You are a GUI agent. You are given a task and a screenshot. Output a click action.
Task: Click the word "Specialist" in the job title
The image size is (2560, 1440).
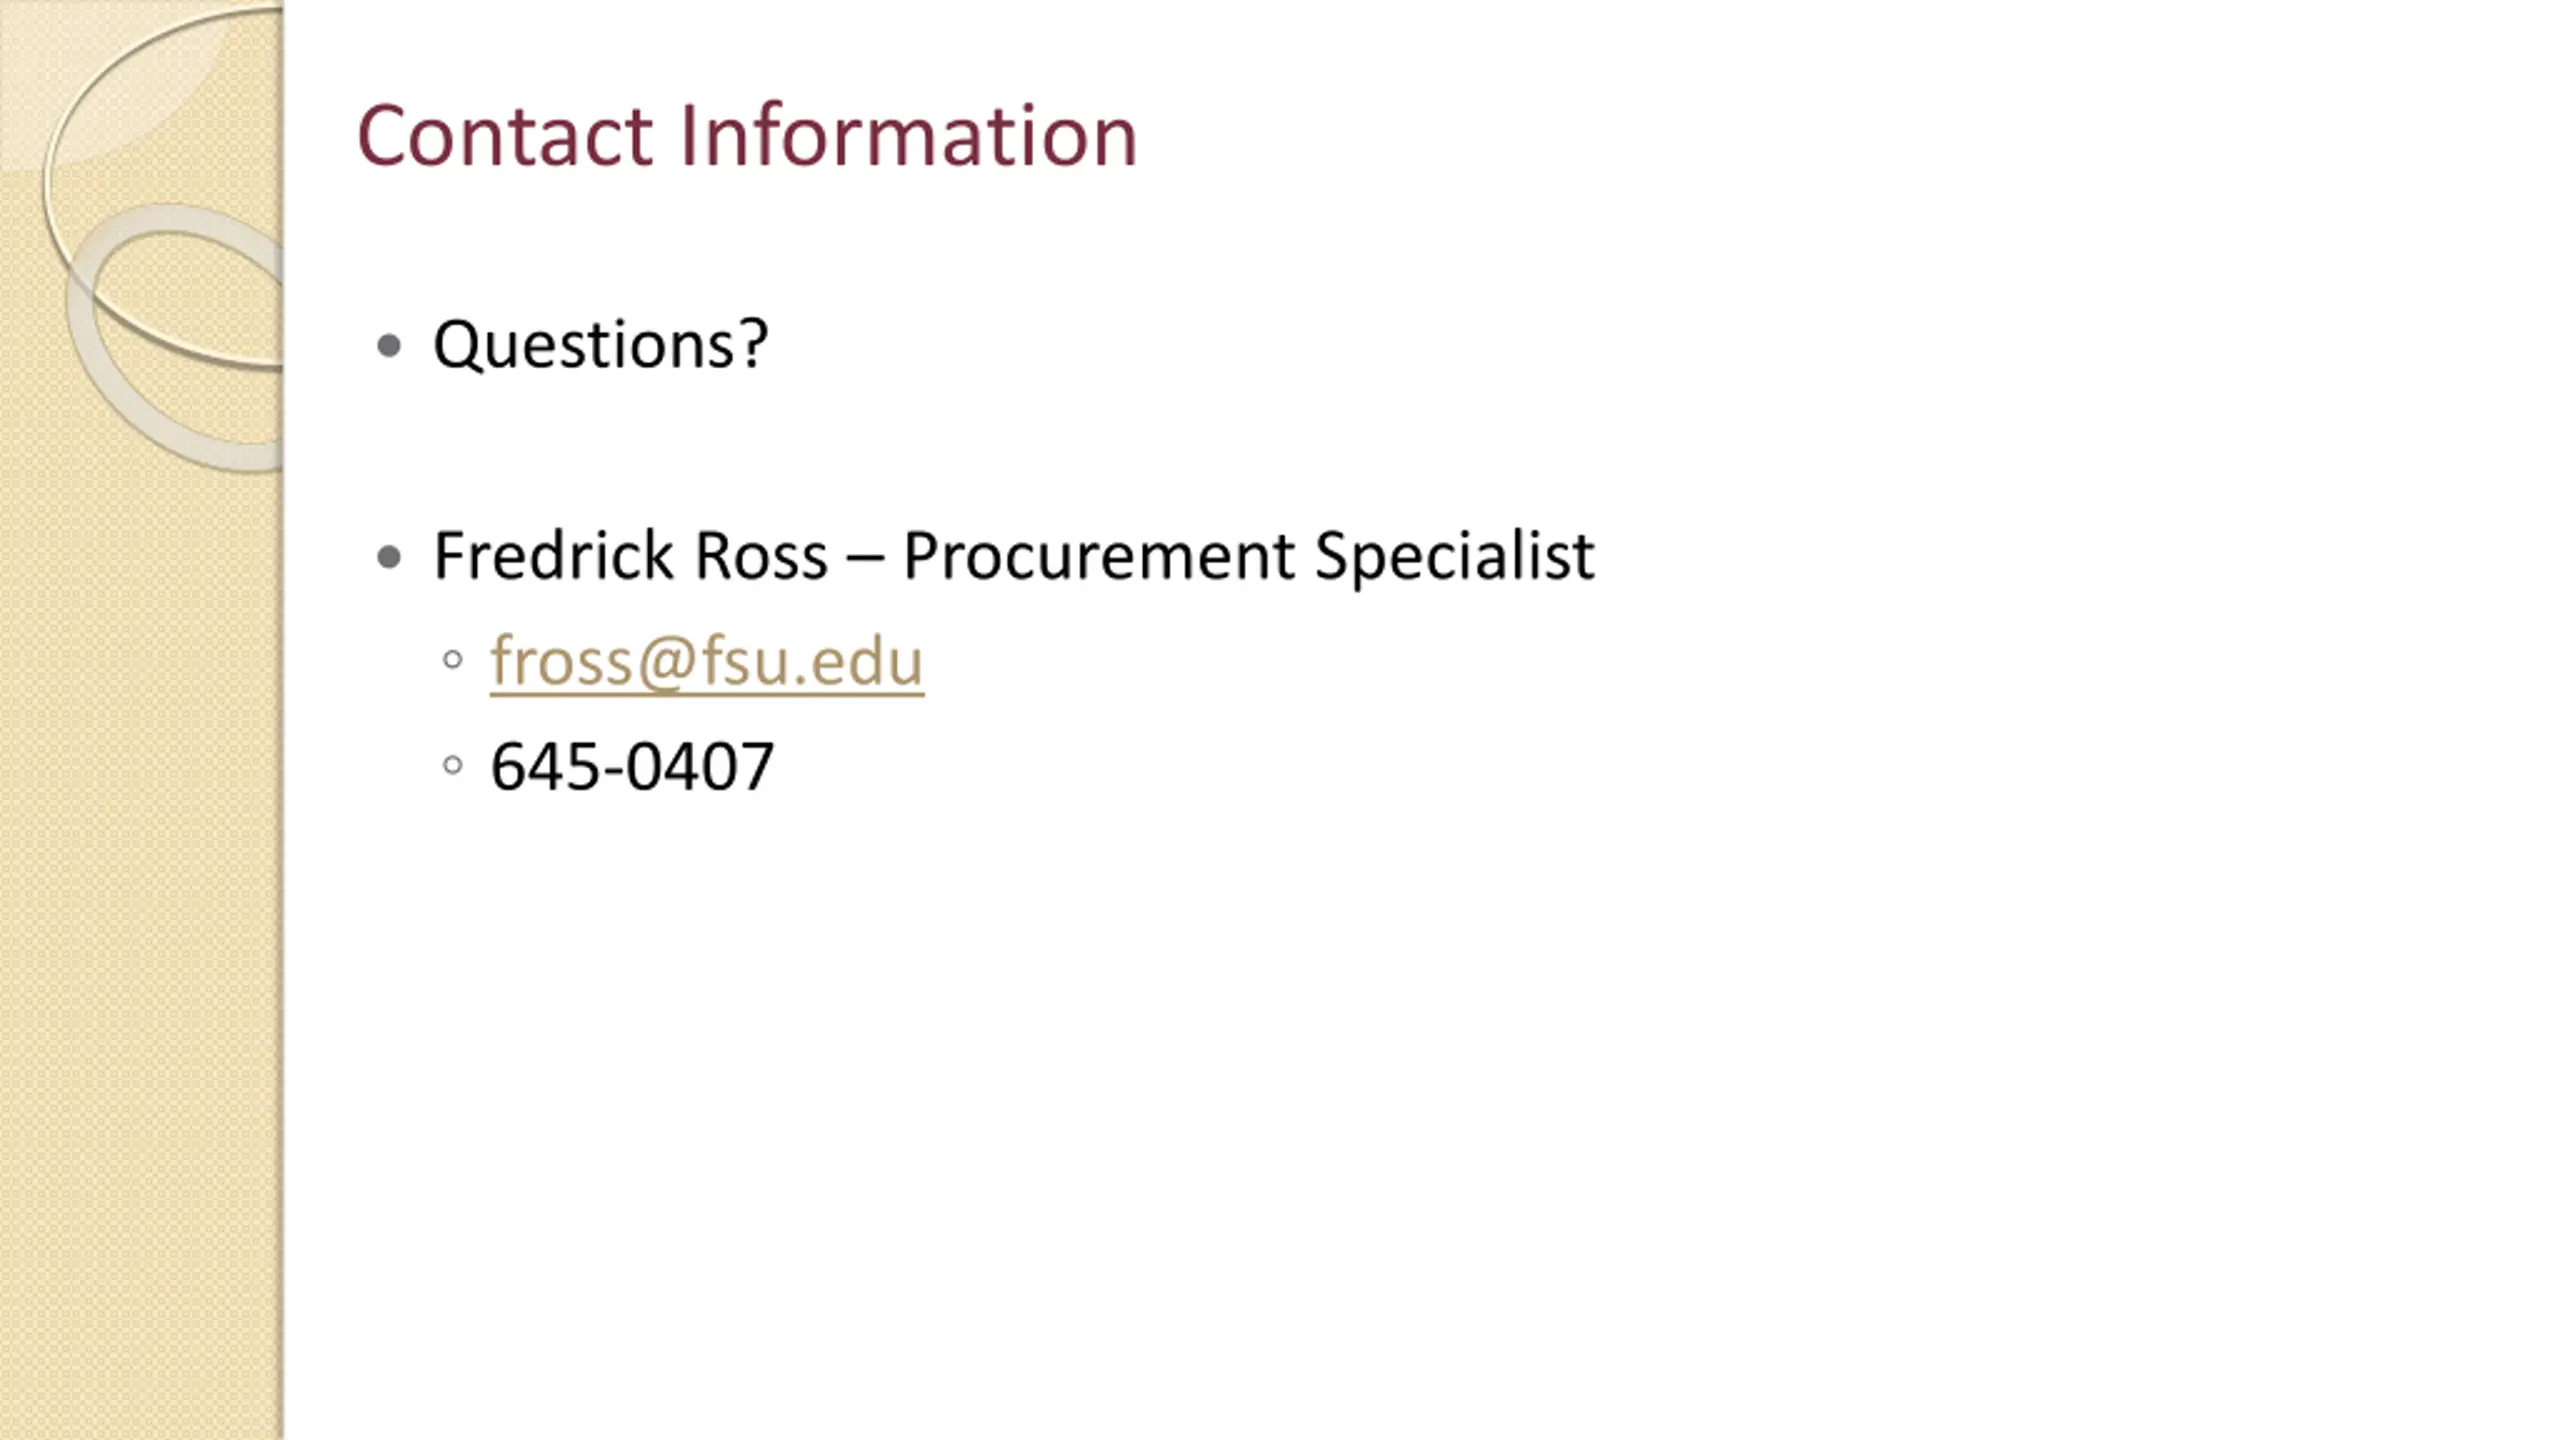click(x=1454, y=557)
